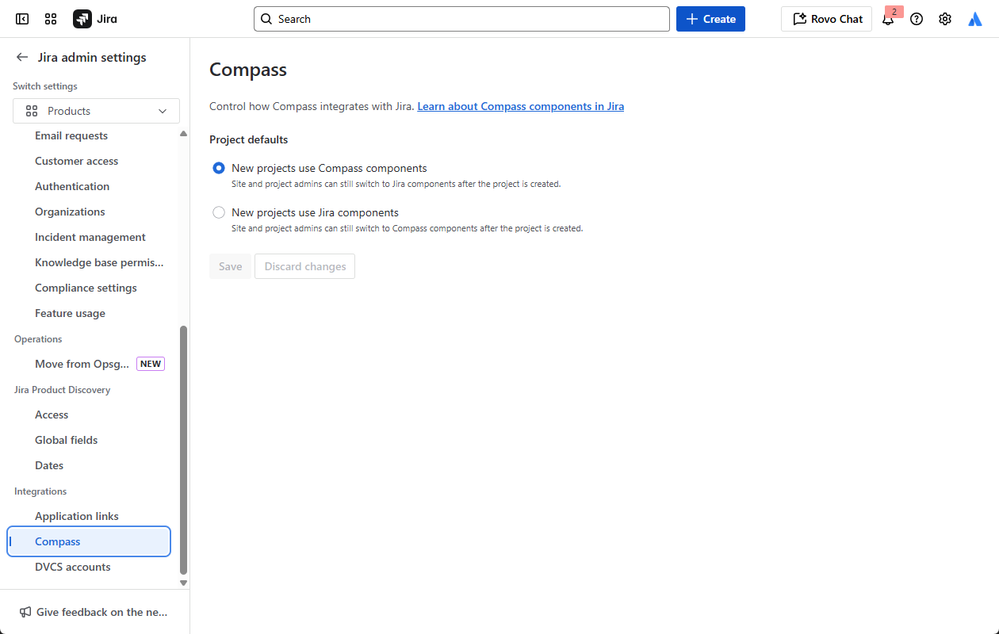Select New projects use Jira components

point(219,213)
